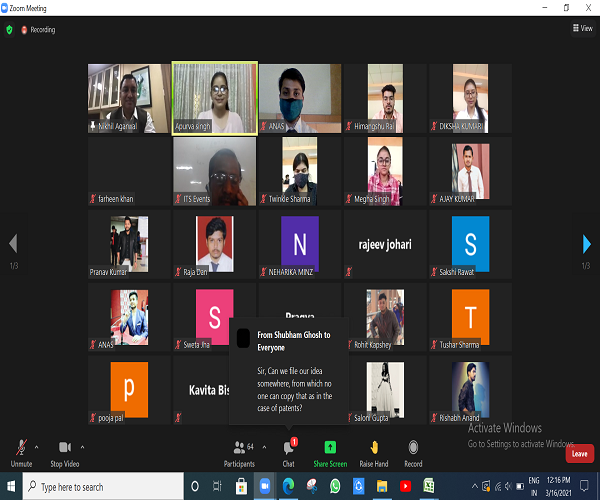This screenshot has height=500, width=600.
Task: Select DIKSHA KUMARI's video tile
Action: point(470,98)
